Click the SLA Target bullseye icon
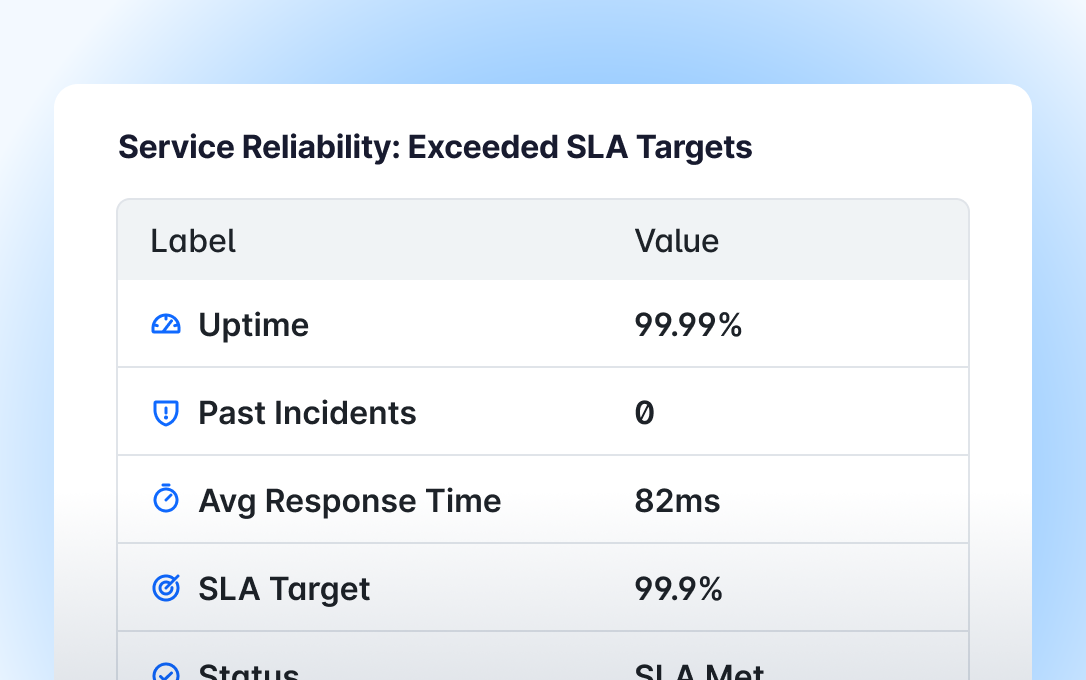The width and height of the screenshot is (1086, 680). (165, 589)
